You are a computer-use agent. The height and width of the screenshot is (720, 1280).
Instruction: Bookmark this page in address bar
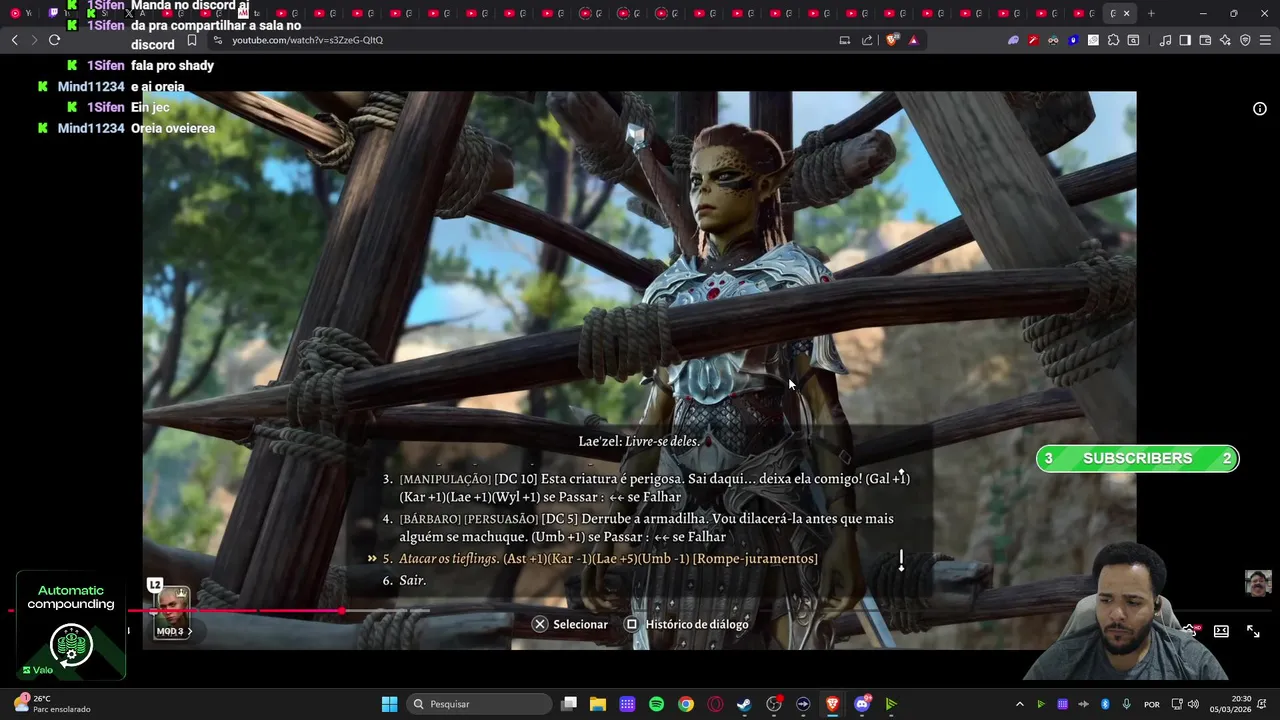(192, 40)
